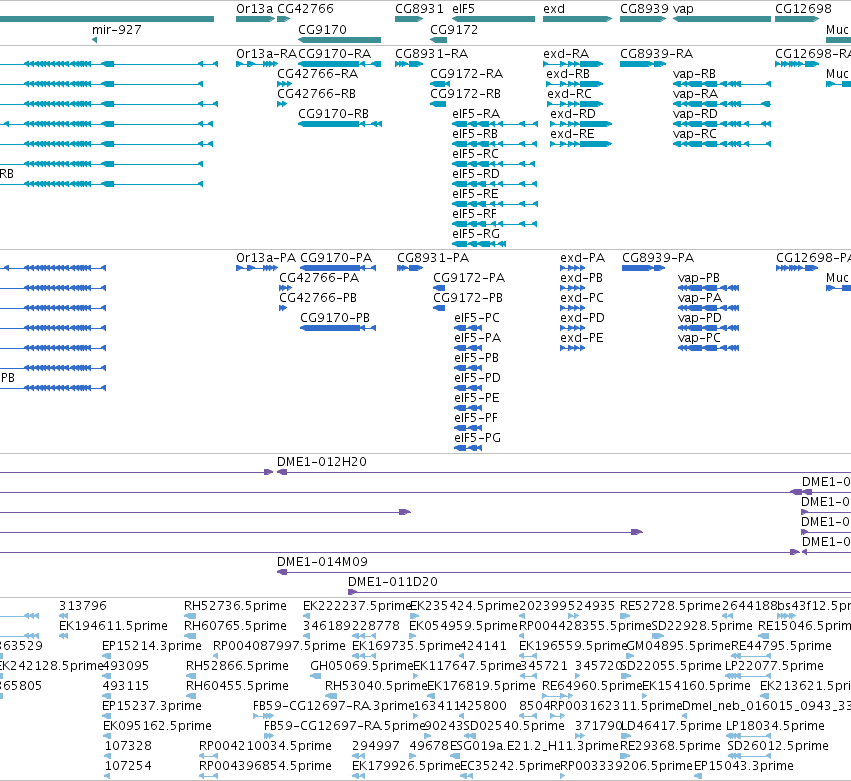Click the EP15214.3prime EST label

click(x=152, y=646)
